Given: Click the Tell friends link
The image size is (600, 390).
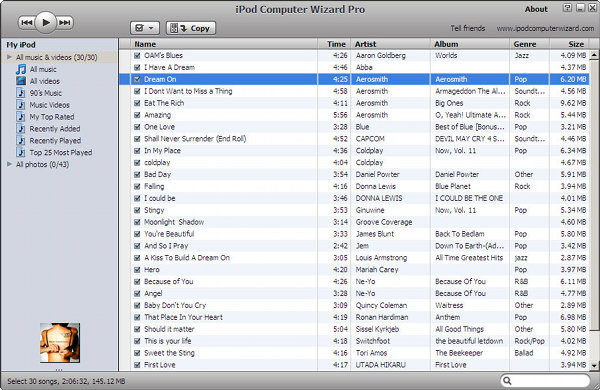Looking at the screenshot, I should (468, 28).
